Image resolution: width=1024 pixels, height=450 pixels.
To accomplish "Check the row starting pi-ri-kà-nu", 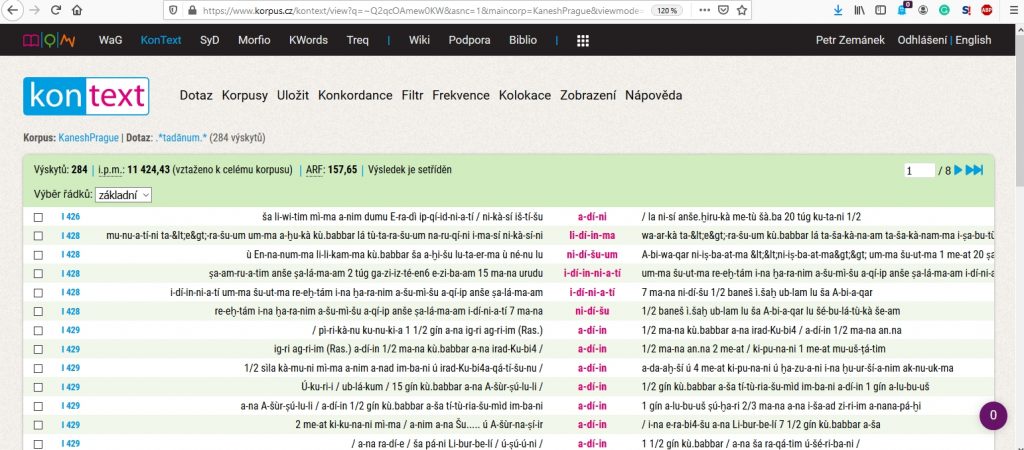I will click(x=39, y=330).
